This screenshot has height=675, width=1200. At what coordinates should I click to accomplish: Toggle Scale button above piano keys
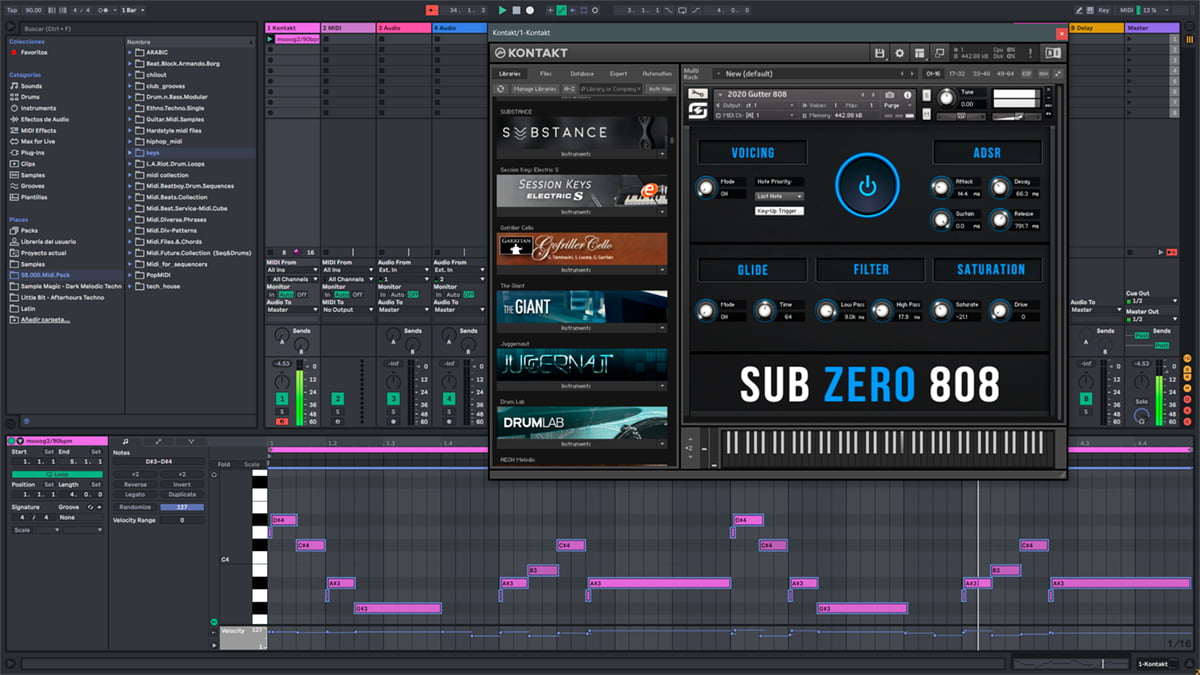tap(251, 464)
